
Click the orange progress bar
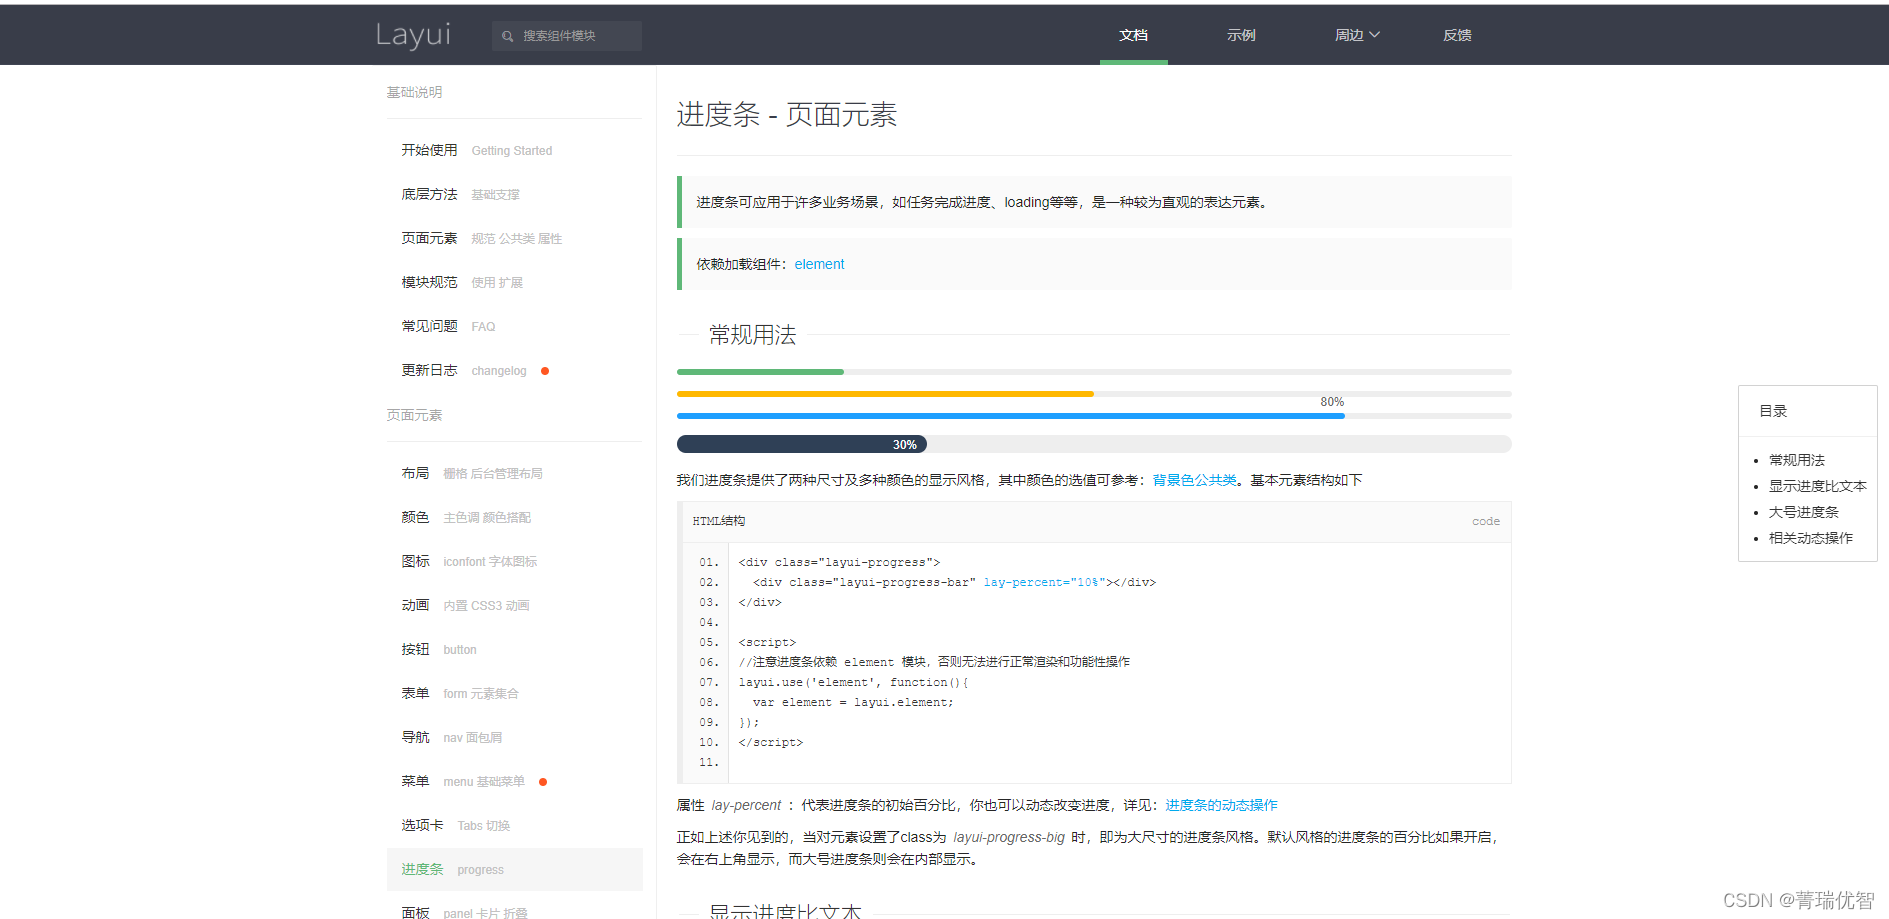885,394
